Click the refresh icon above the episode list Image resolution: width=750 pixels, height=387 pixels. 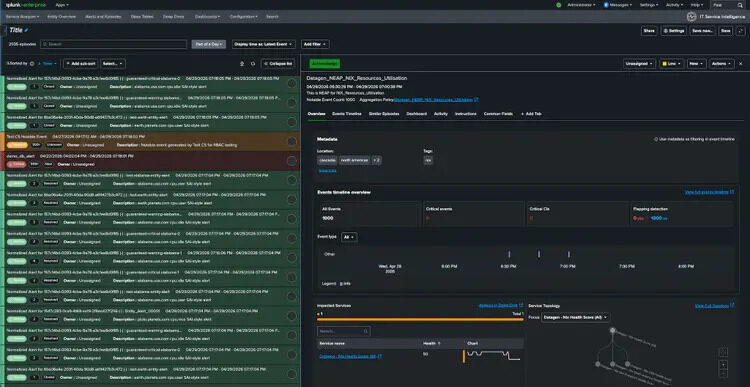click(x=253, y=64)
